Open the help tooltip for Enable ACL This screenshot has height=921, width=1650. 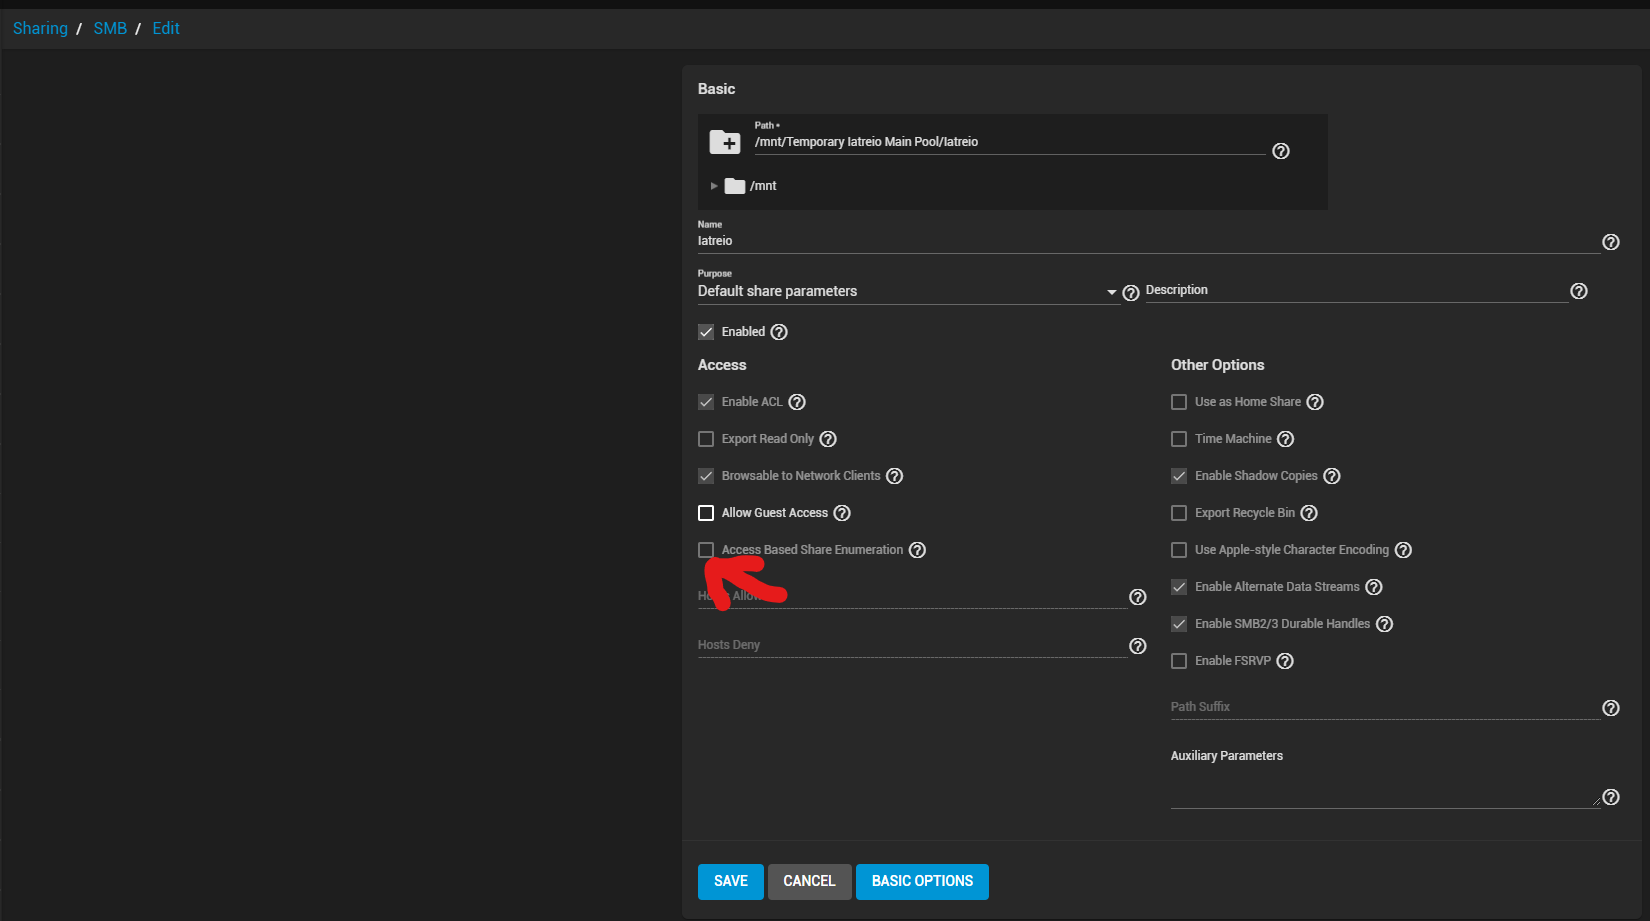(x=797, y=402)
